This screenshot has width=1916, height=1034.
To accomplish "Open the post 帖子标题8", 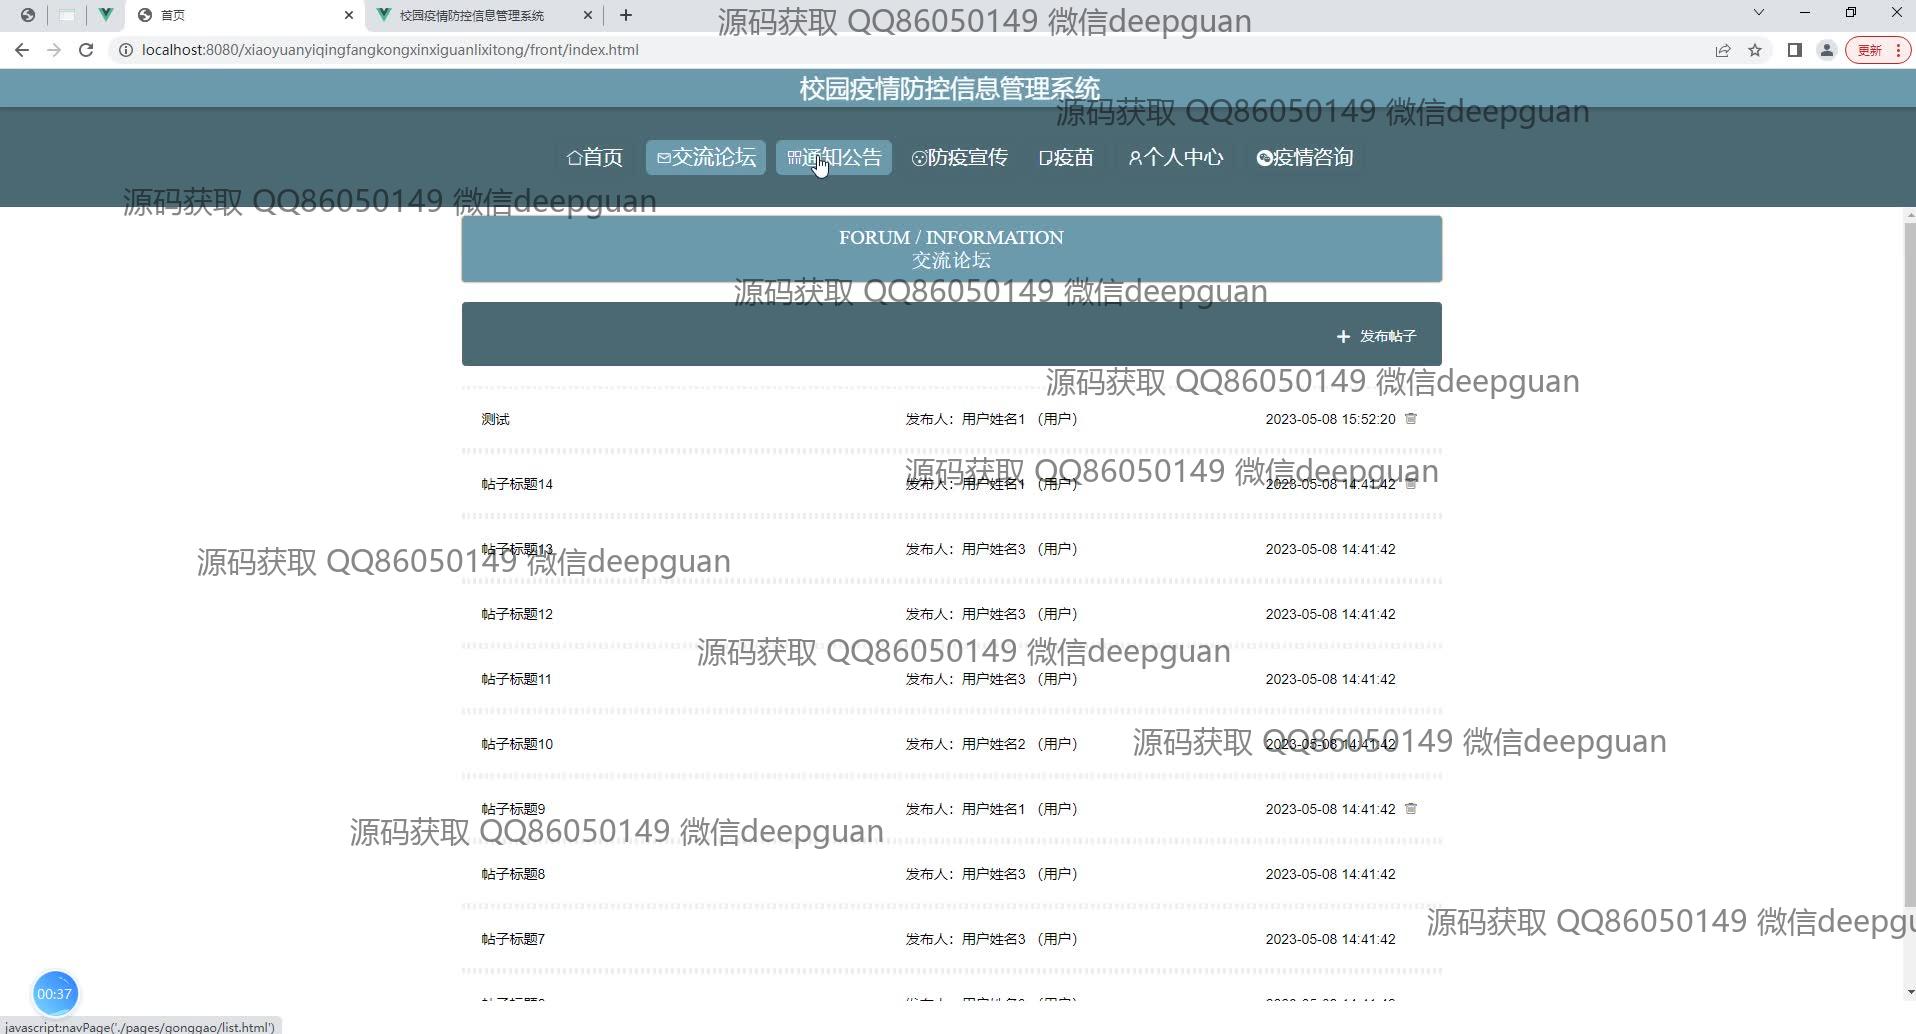I will [513, 875].
